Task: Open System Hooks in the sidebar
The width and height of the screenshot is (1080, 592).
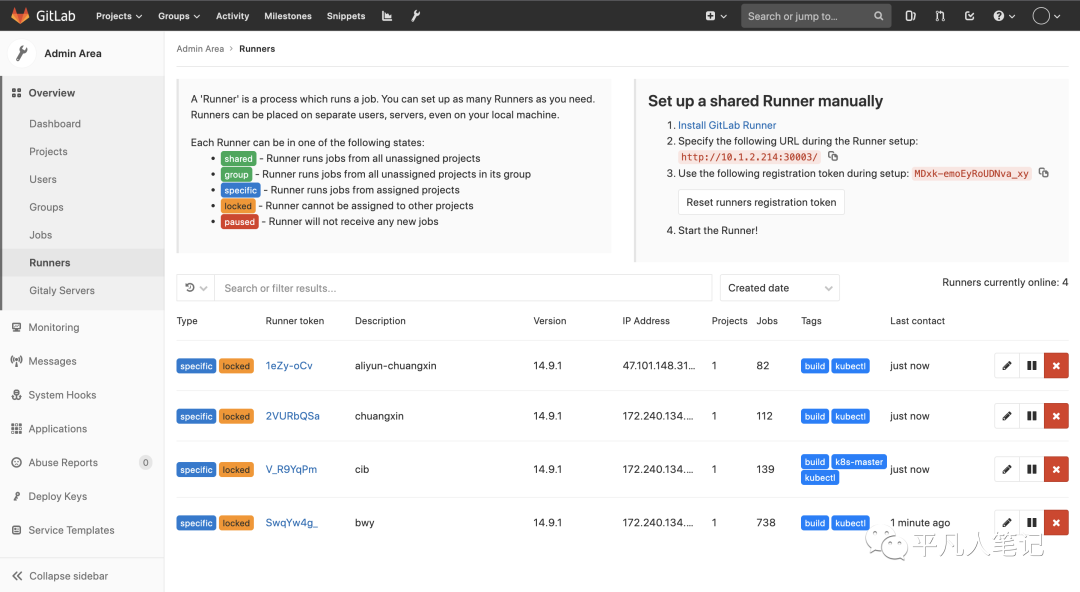Action: pos(62,395)
